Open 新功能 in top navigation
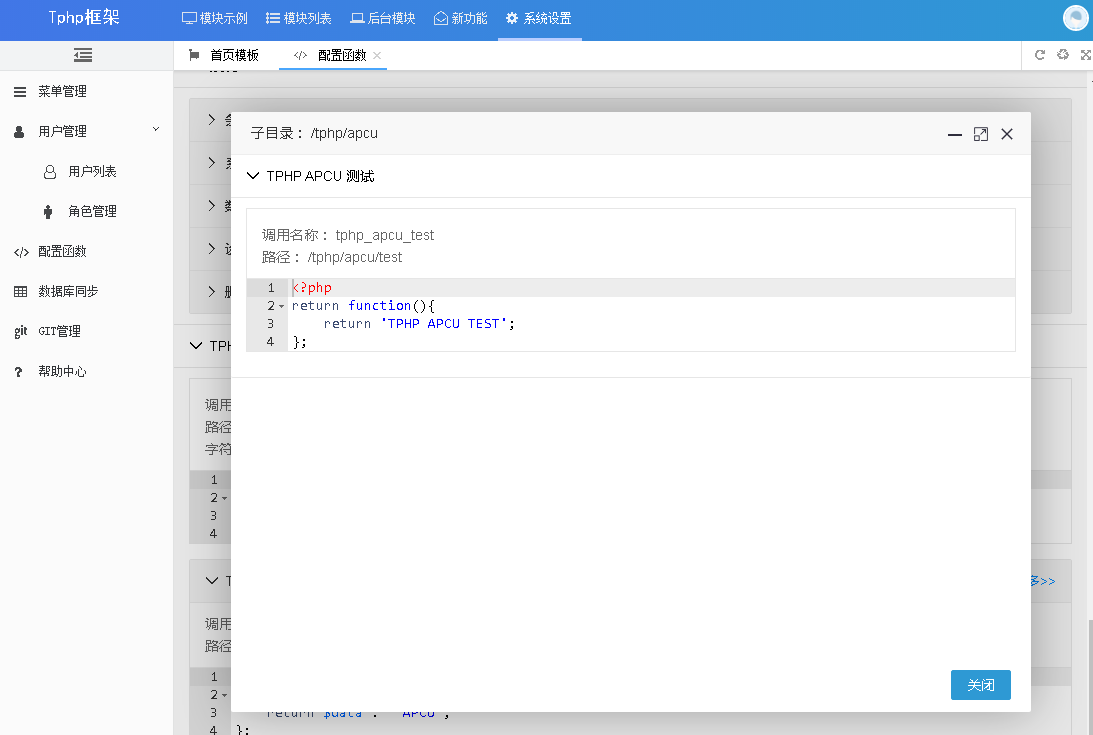1093x735 pixels. point(460,19)
